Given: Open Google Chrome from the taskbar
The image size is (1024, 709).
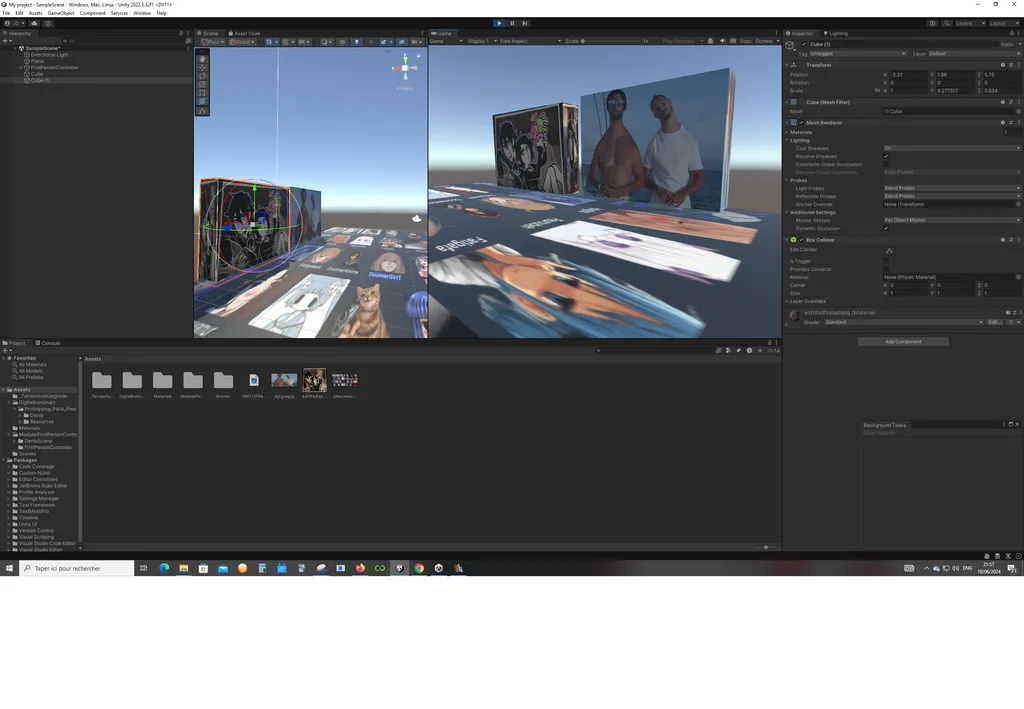Looking at the screenshot, I should pos(419,568).
